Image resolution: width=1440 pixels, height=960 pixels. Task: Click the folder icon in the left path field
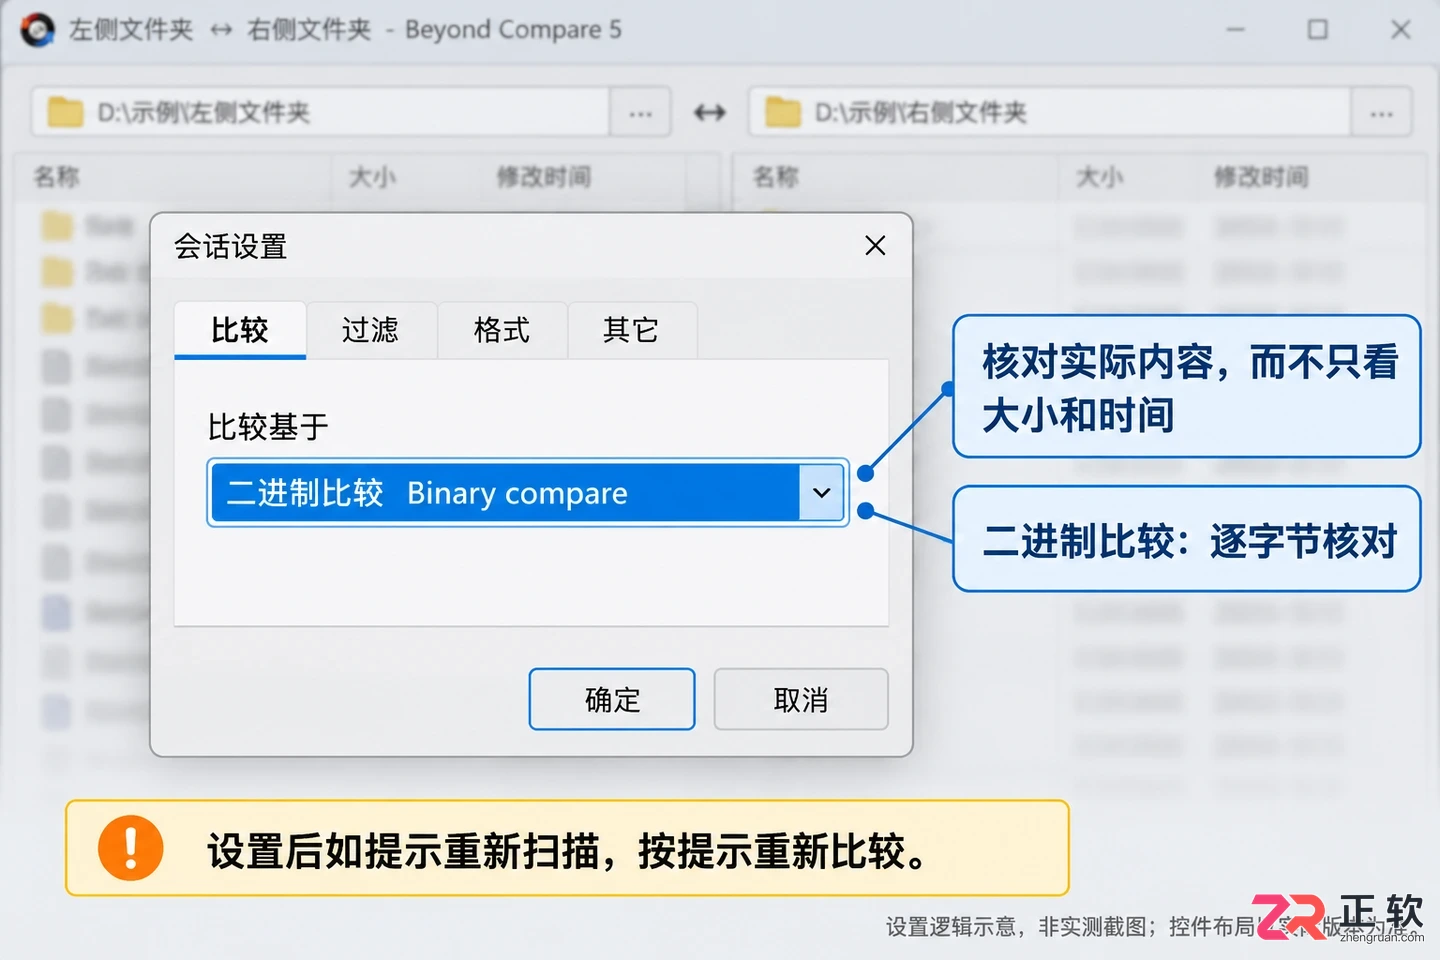coord(65,112)
